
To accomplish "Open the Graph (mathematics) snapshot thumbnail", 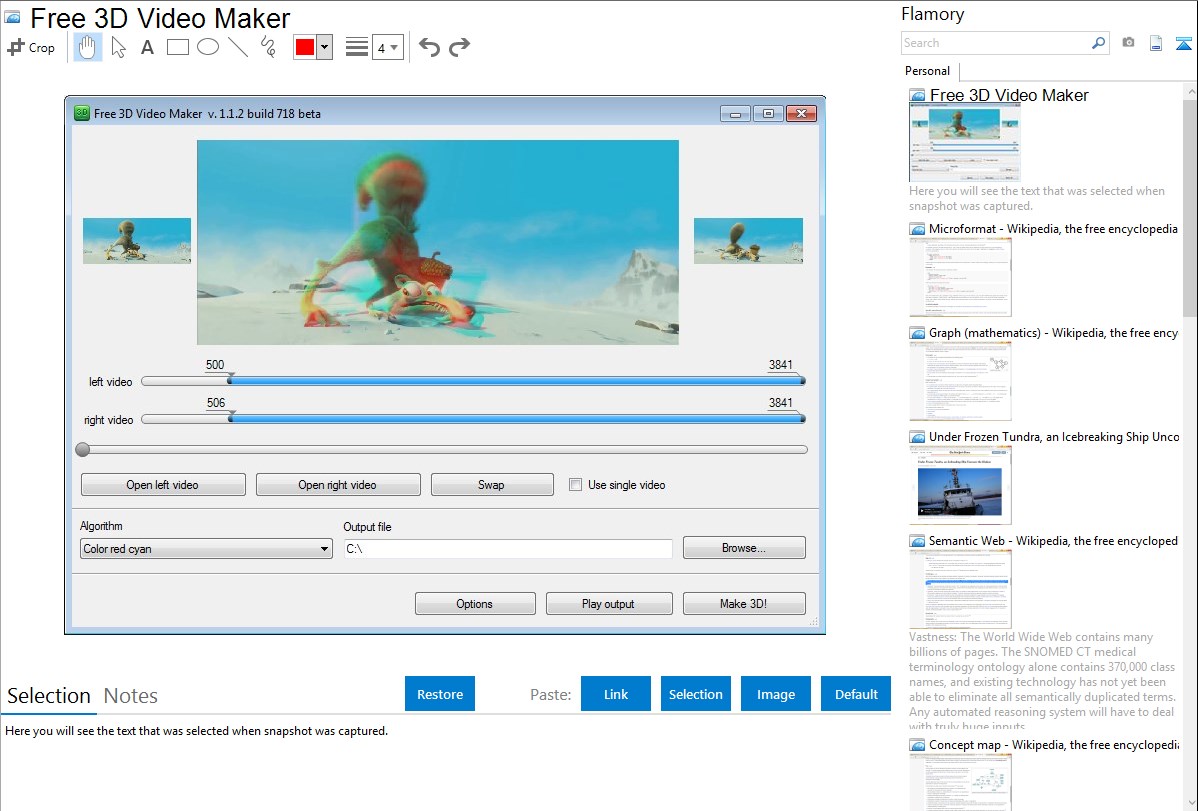I will (960, 381).
